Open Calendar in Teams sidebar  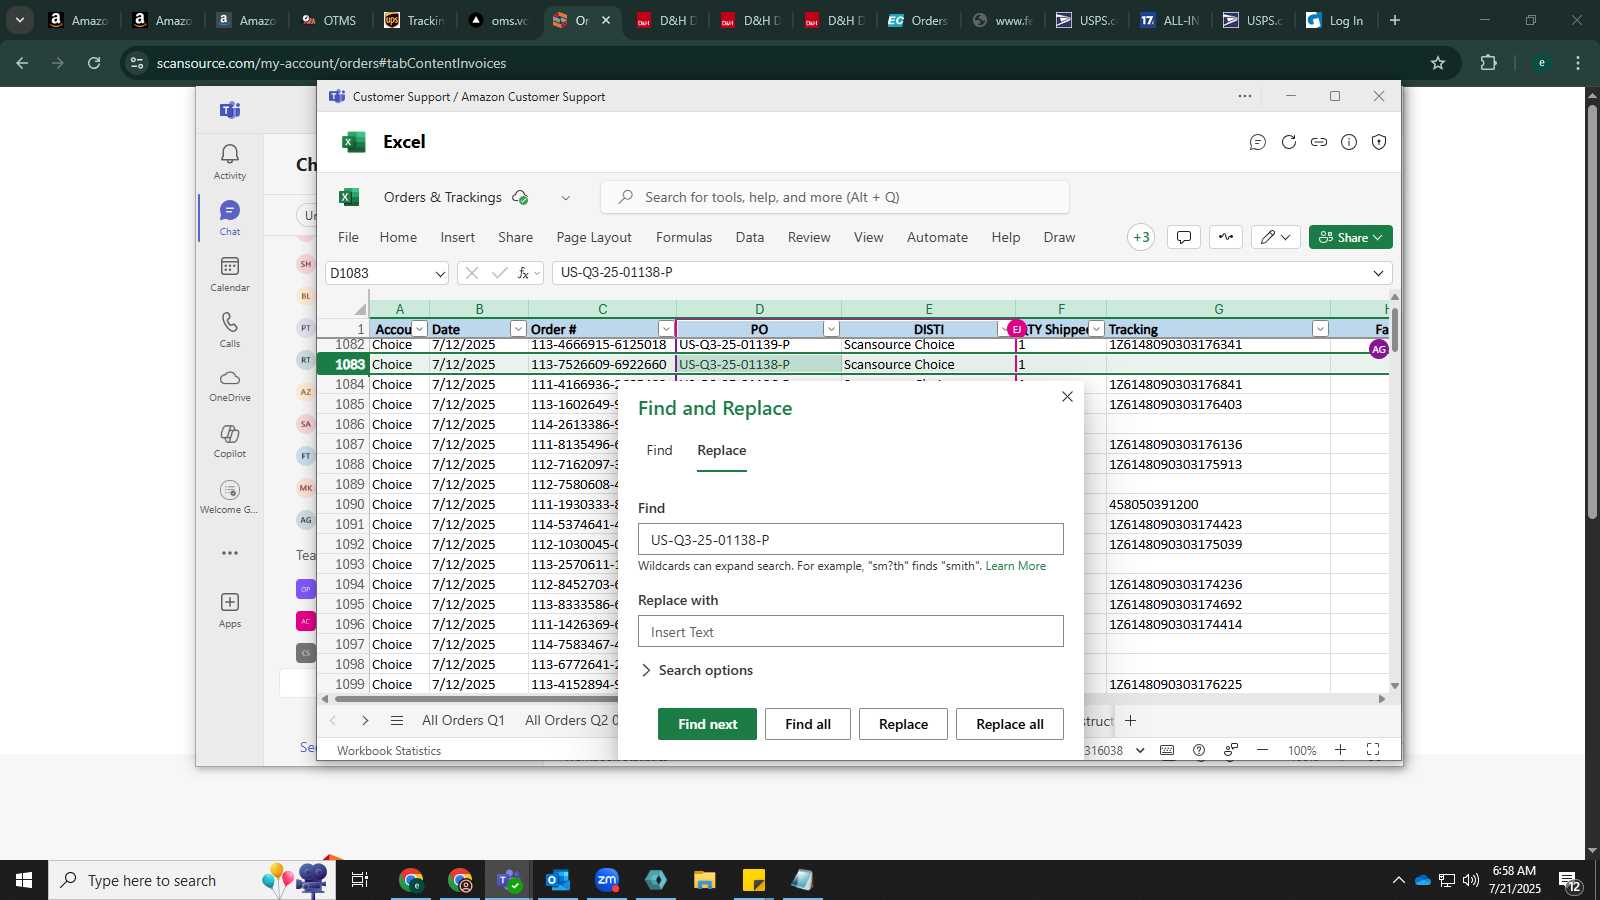point(230,273)
